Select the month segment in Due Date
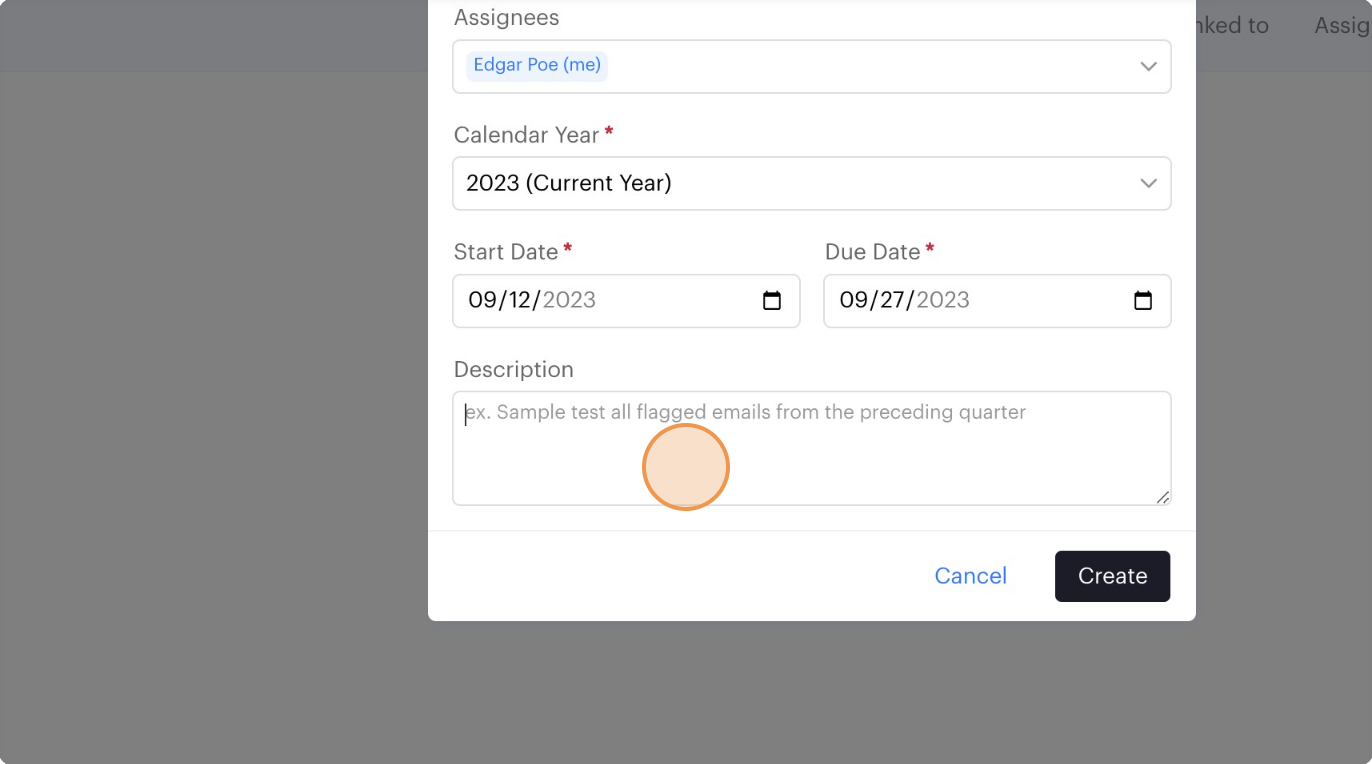The width and height of the screenshot is (1372, 764). (x=853, y=301)
